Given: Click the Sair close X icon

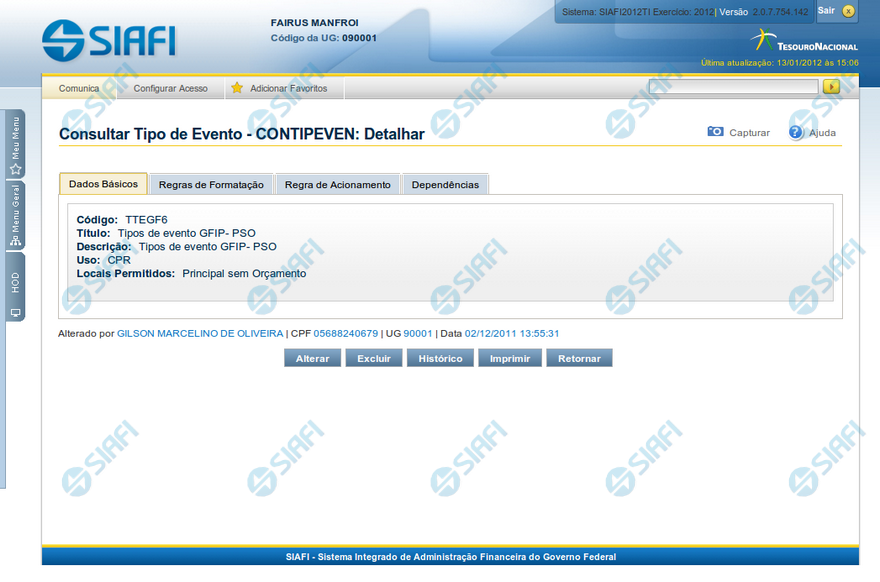Looking at the screenshot, I should (848, 11).
